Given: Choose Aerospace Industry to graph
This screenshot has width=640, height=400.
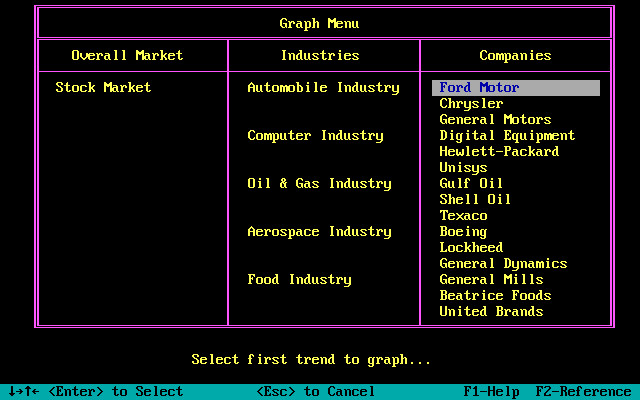Looking at the screenshot, I should (319, 231).
